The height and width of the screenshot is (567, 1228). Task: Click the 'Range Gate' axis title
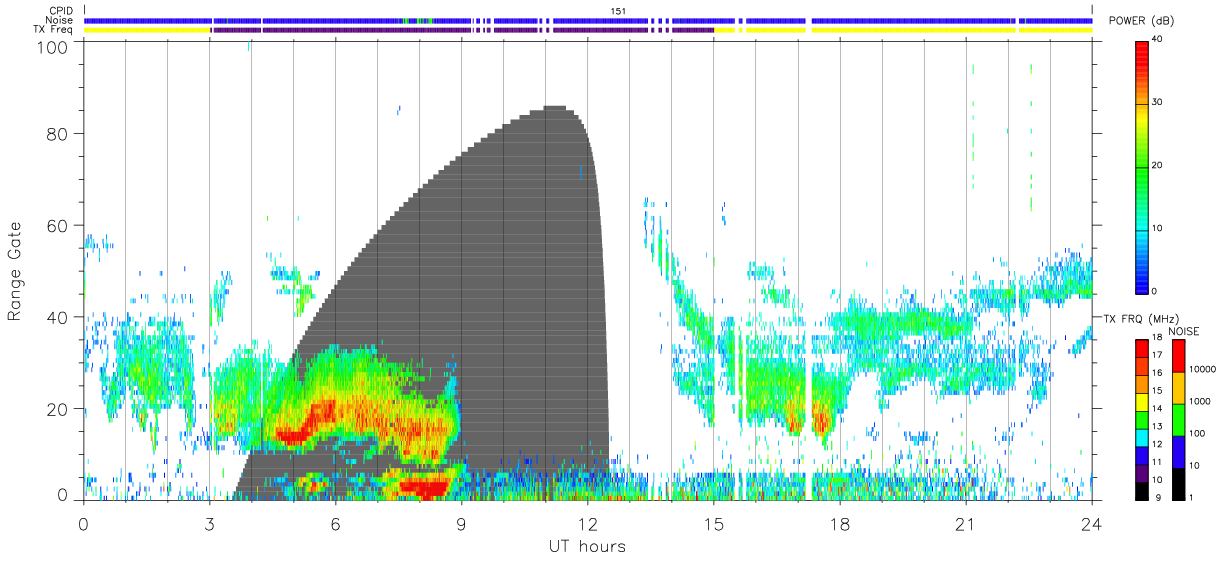(15, 273)
